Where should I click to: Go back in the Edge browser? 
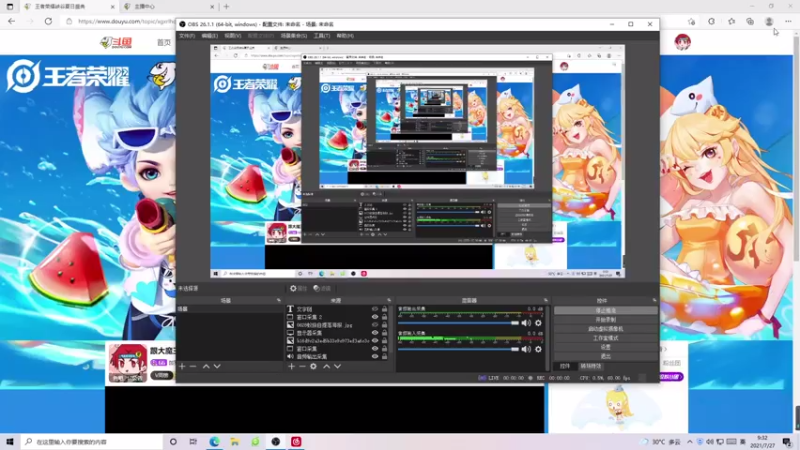point(11,21)
